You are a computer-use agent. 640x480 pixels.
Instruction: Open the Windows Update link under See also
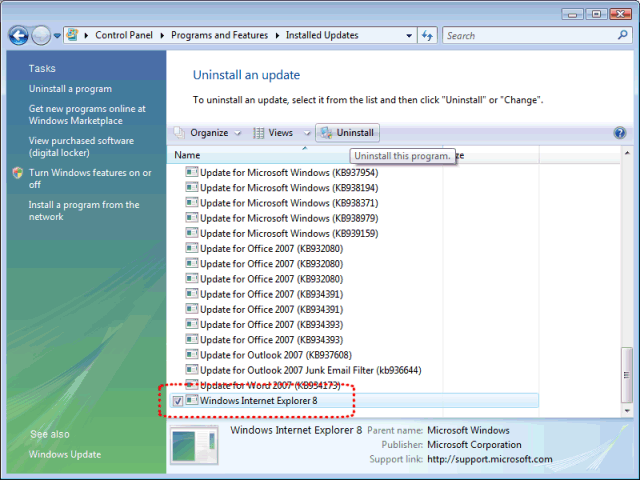[x=65, y=454]
